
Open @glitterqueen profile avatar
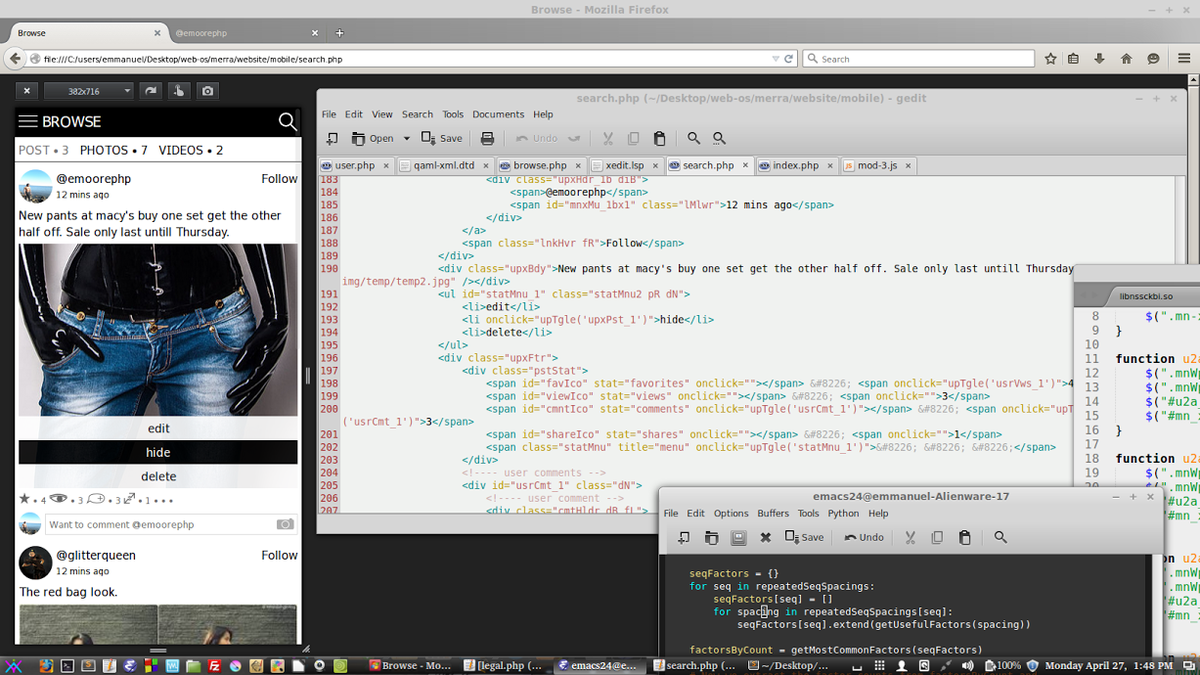[35, 563]
